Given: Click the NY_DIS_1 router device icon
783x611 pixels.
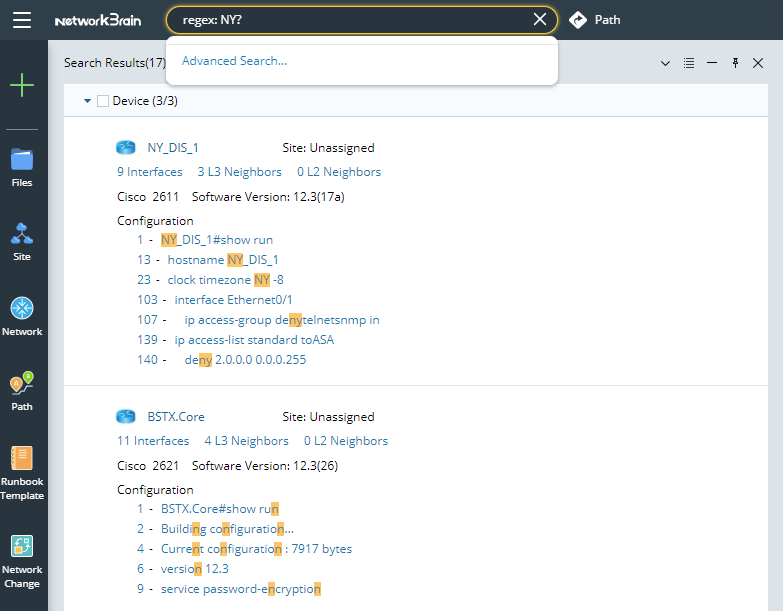Looking at the screenshot, I should [x=126, y=147].
